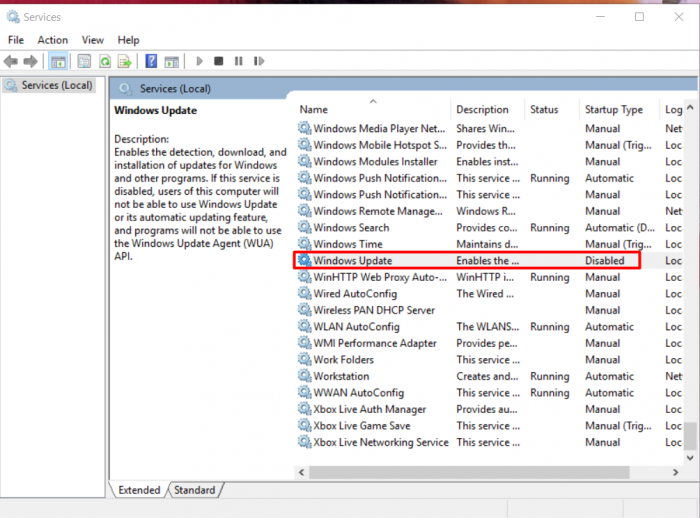Open Properties using the toolbar icon
Screen dimensions: 700x518
pos(84,61)
